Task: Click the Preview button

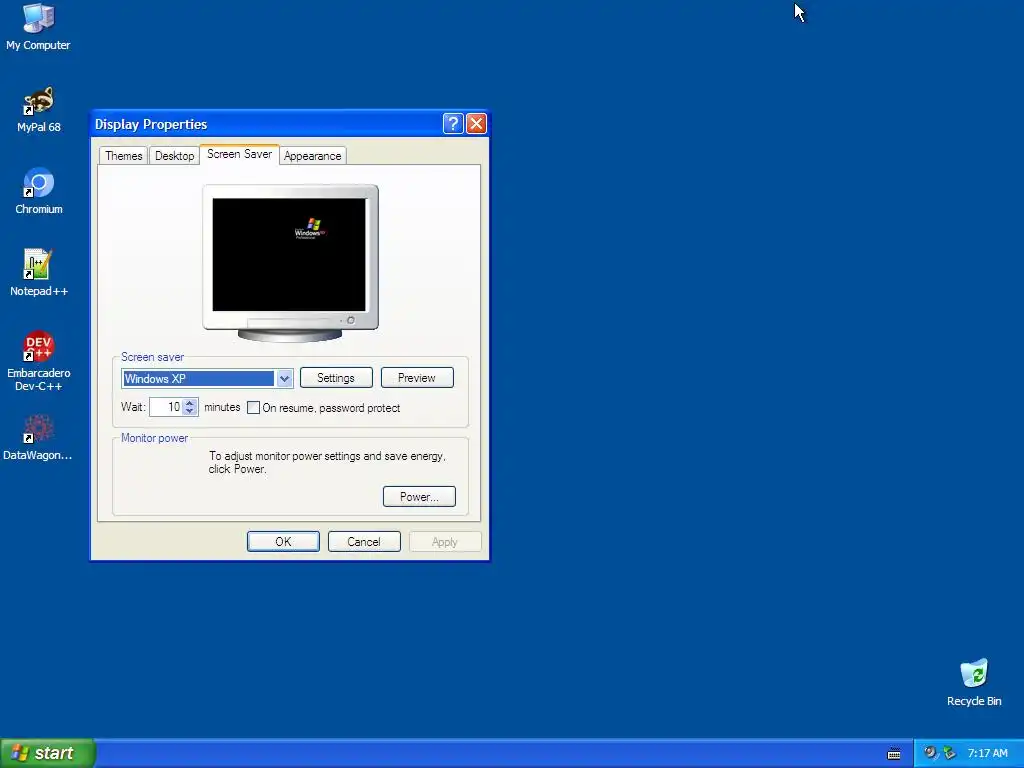Action: click(x=417, y=377)
